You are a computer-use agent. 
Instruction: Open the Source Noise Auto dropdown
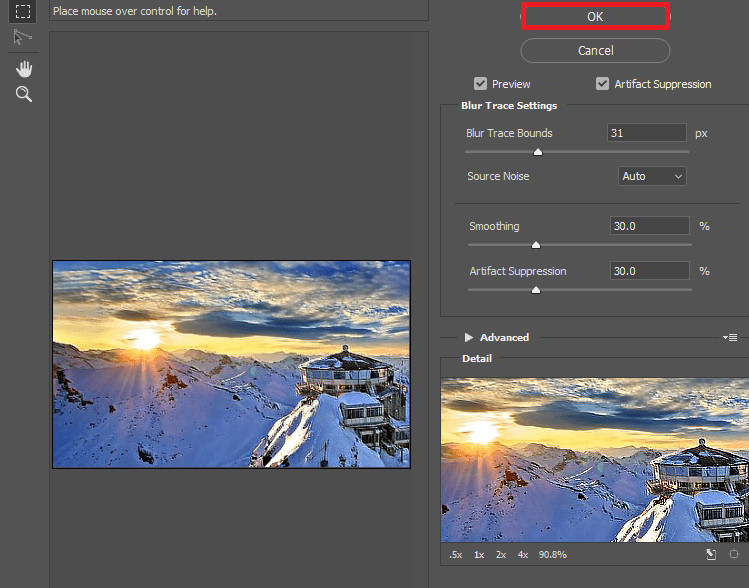coord(652,176)
